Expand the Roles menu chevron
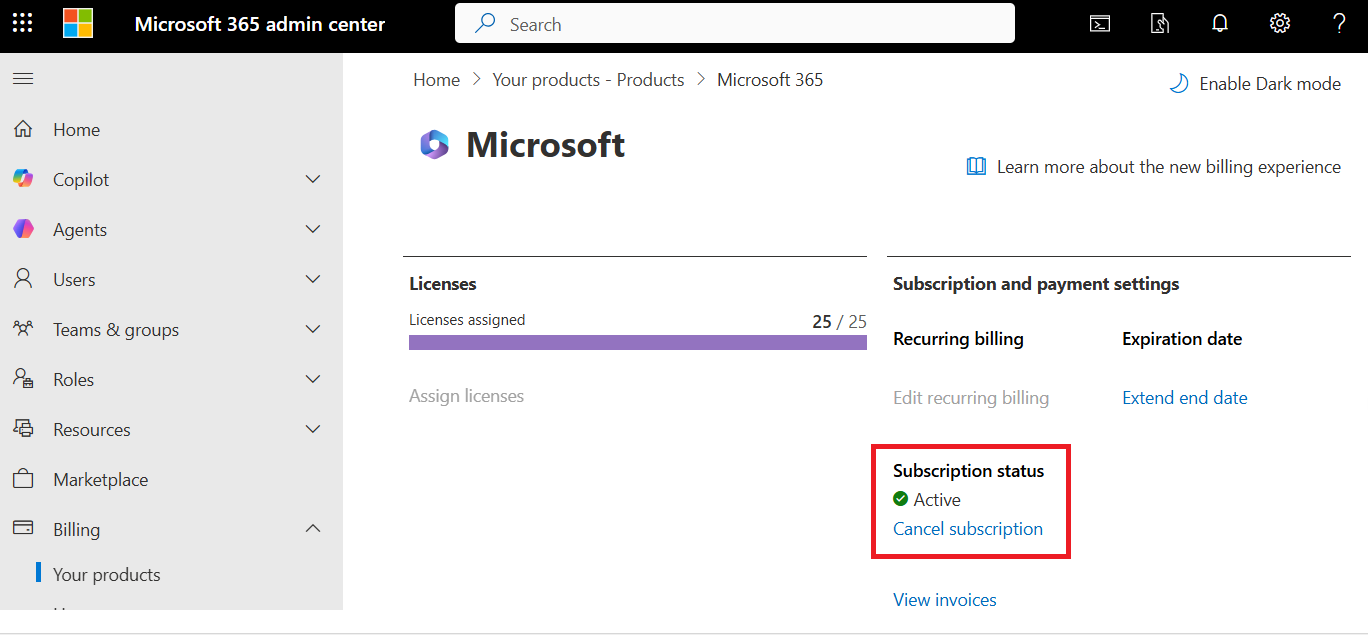The height and width of the screenshot is (635, 1368). [313, 379]
